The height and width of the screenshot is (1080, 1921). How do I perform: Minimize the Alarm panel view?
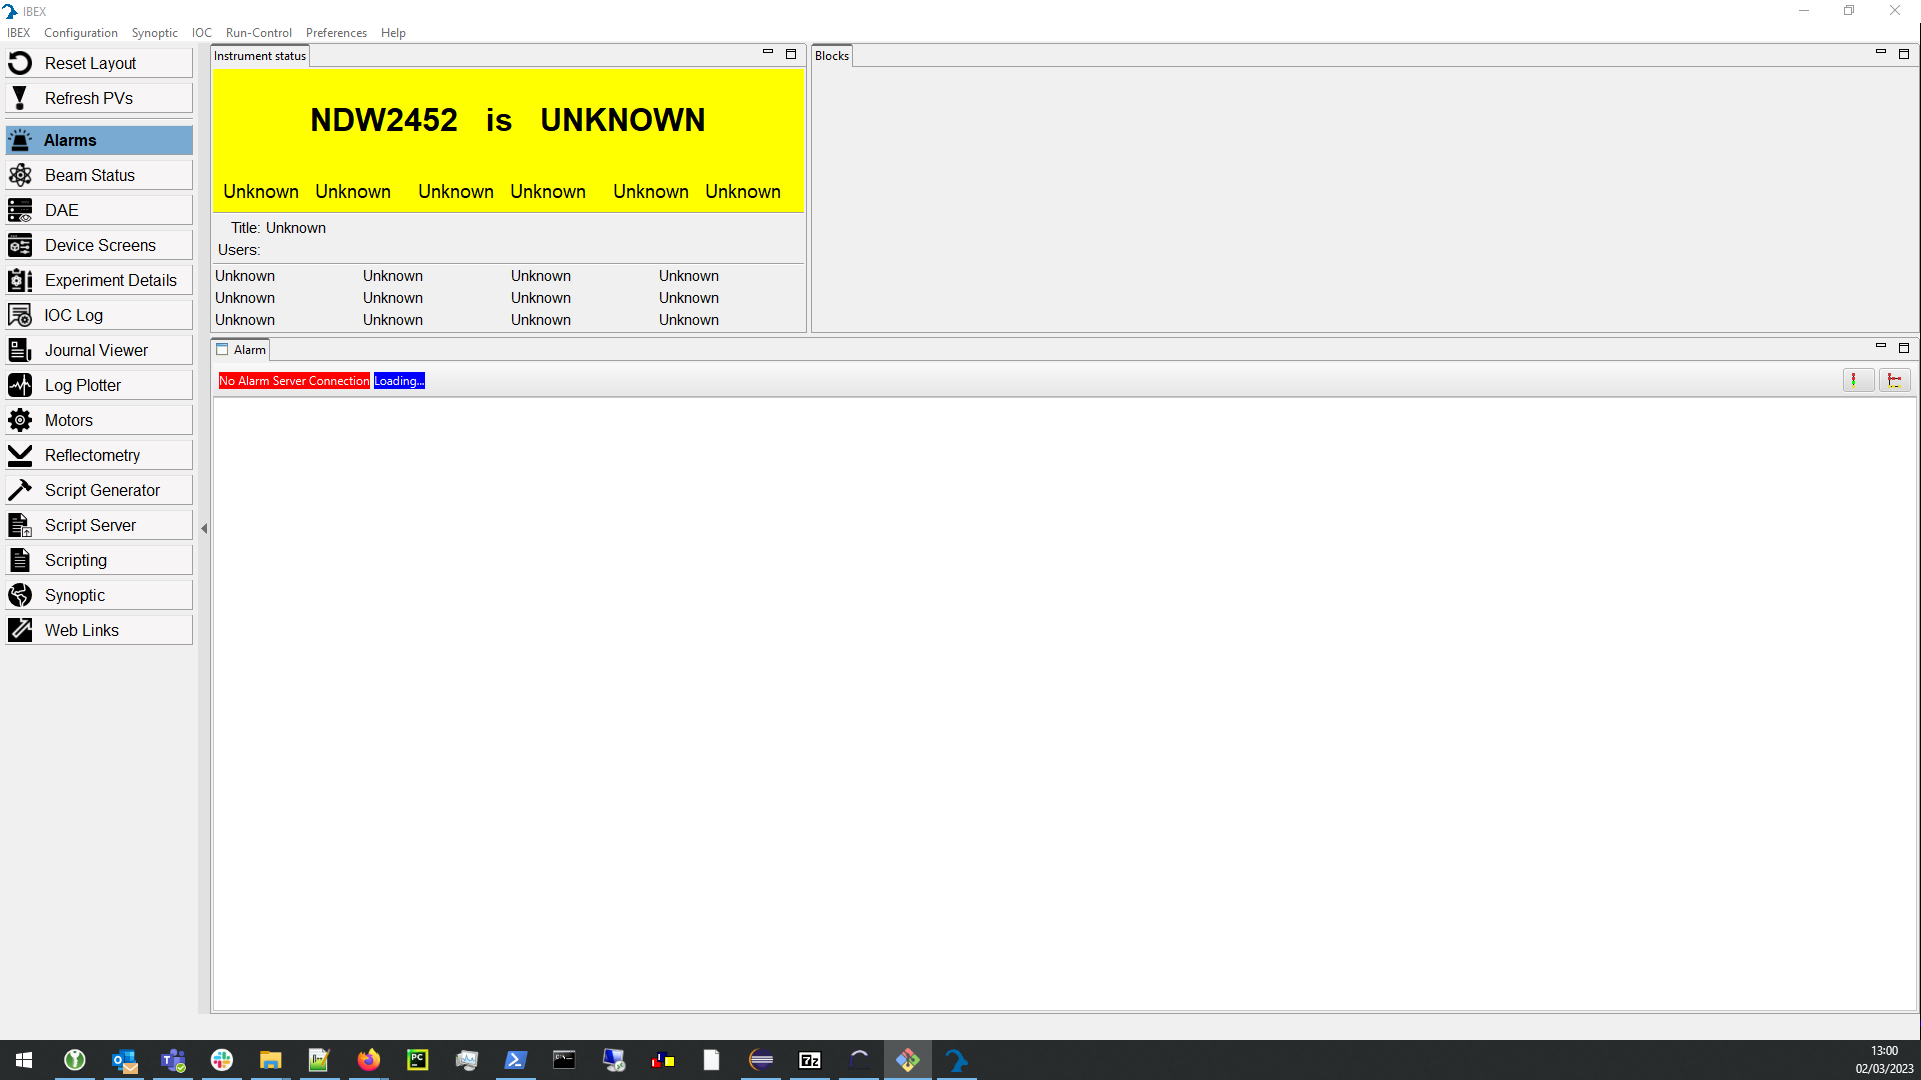(1880, 347)
